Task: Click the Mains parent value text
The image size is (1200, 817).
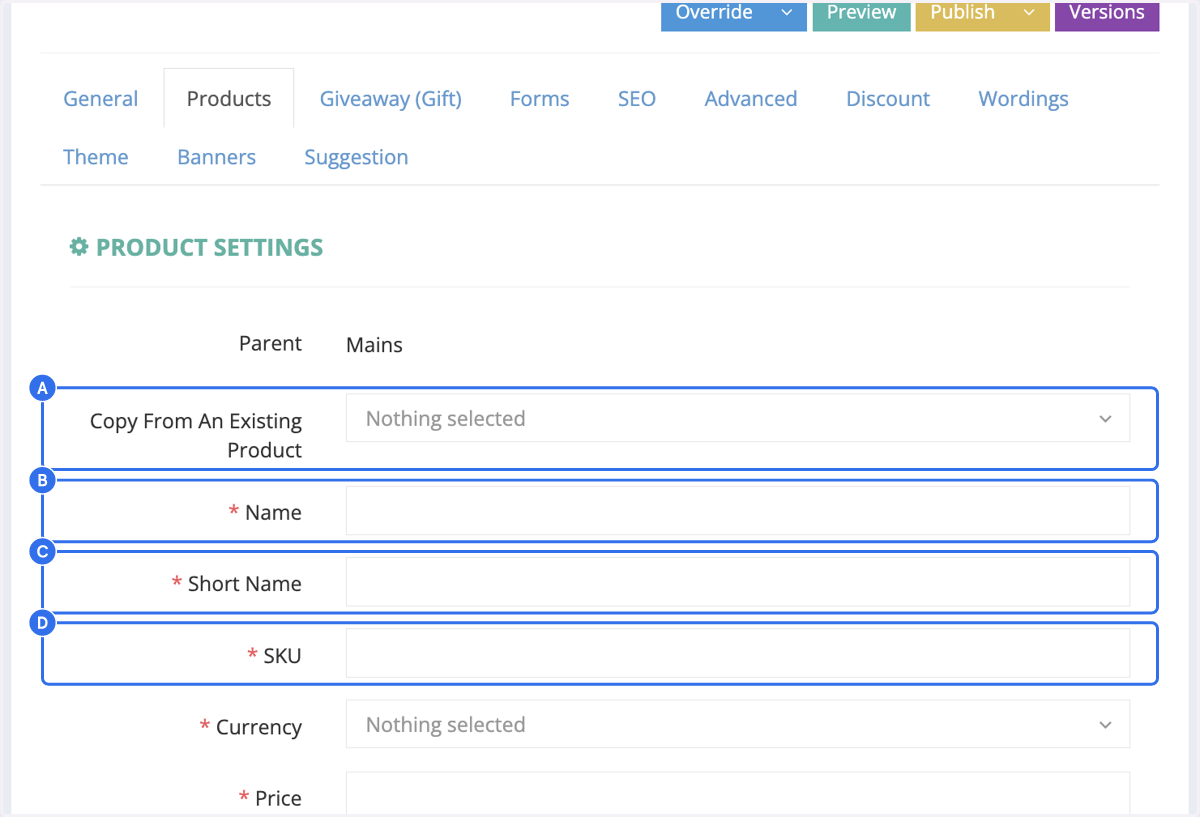Action: click(375, 345)
